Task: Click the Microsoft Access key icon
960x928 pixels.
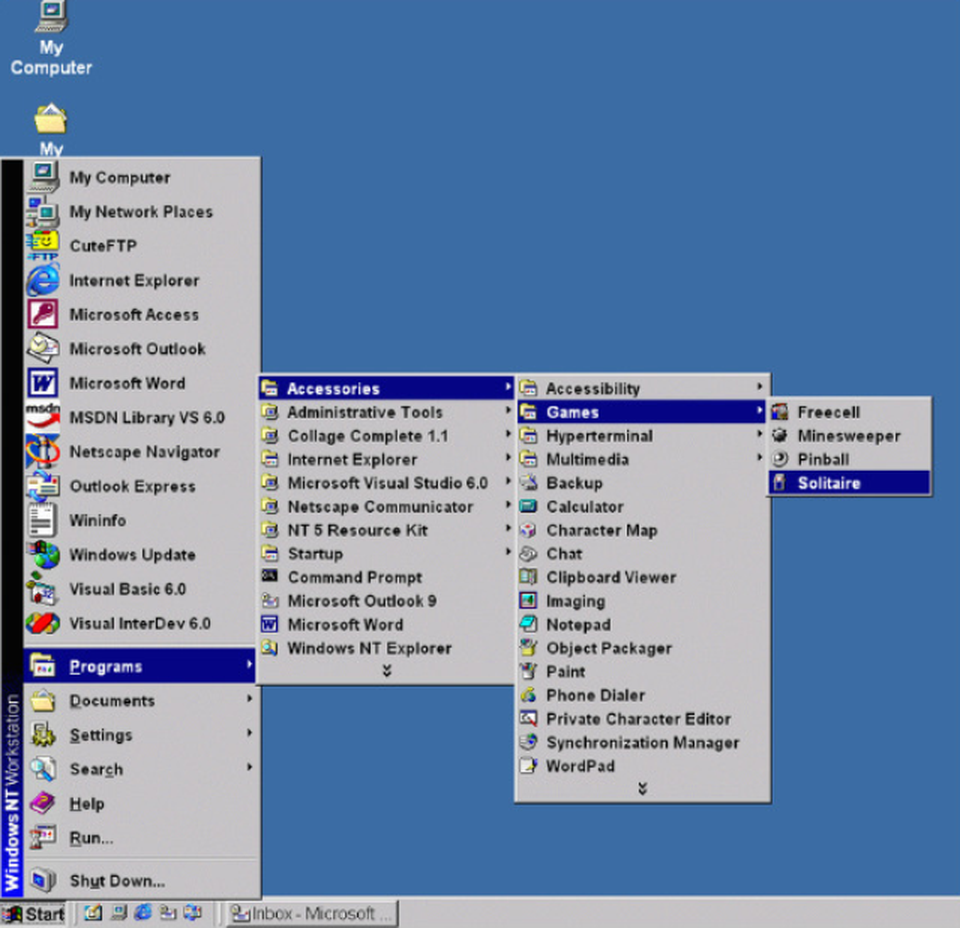Action: pos(42,314)
